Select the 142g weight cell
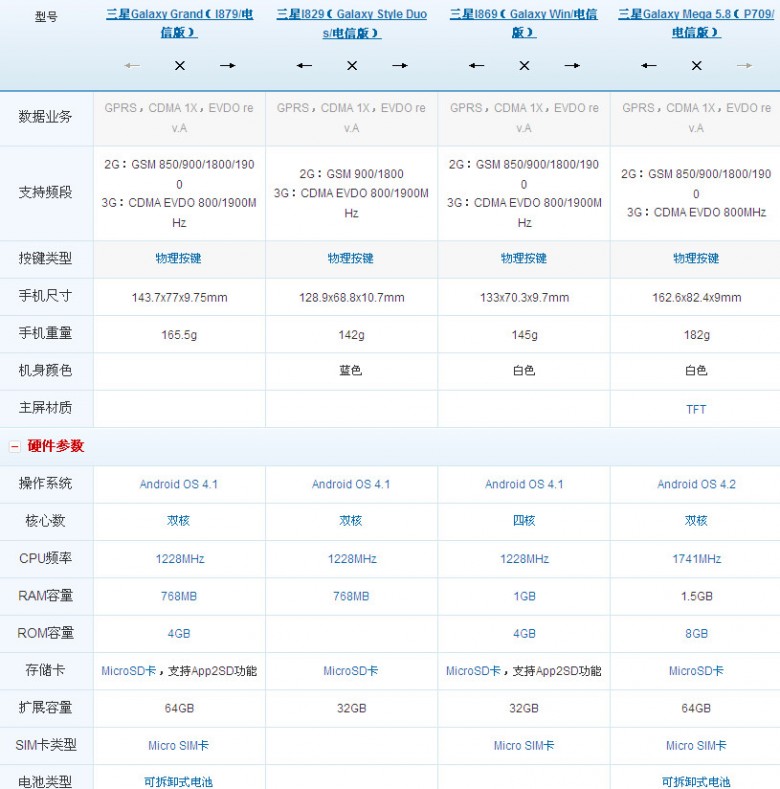Screen dimensions: 780x789 coord(352,335)
